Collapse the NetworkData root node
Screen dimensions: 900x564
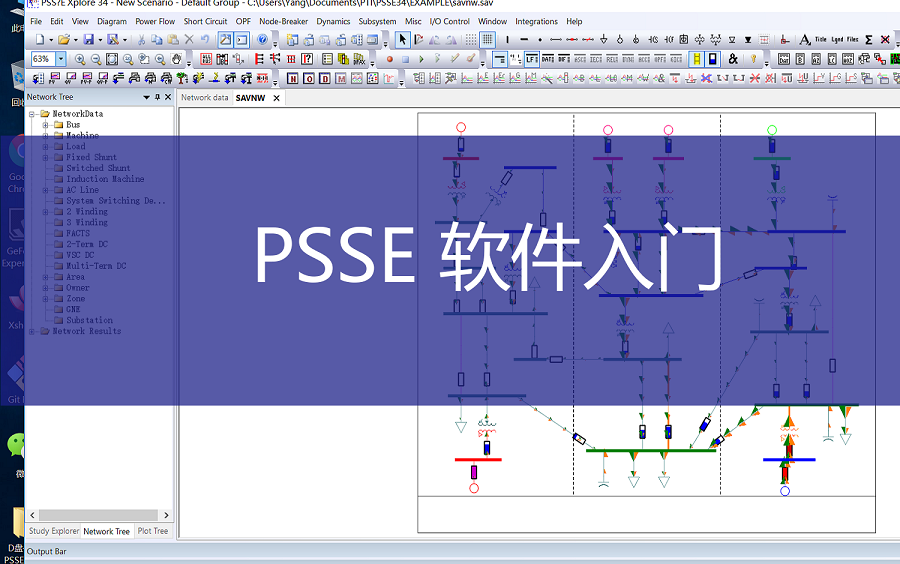tap(32, 114)
